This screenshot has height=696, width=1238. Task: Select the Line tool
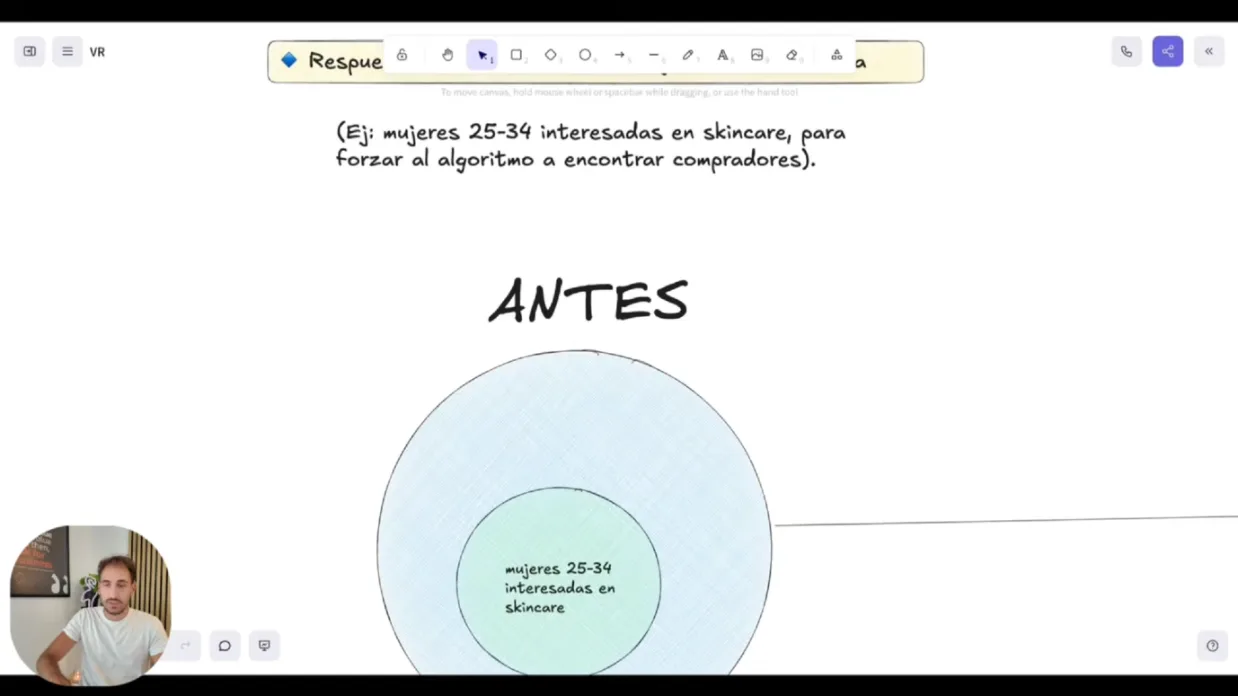(x=654, y=55)
